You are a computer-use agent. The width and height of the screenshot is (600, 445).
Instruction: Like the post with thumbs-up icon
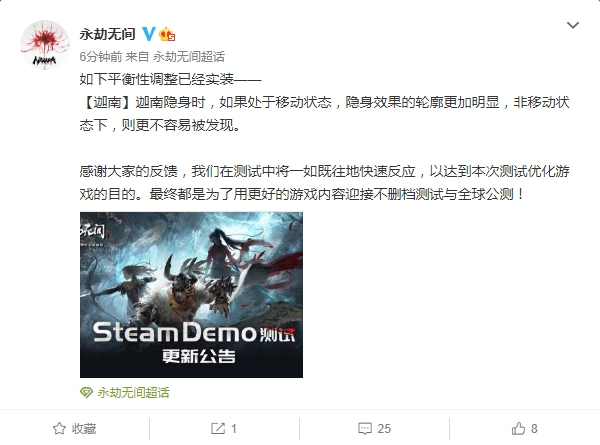518,428
